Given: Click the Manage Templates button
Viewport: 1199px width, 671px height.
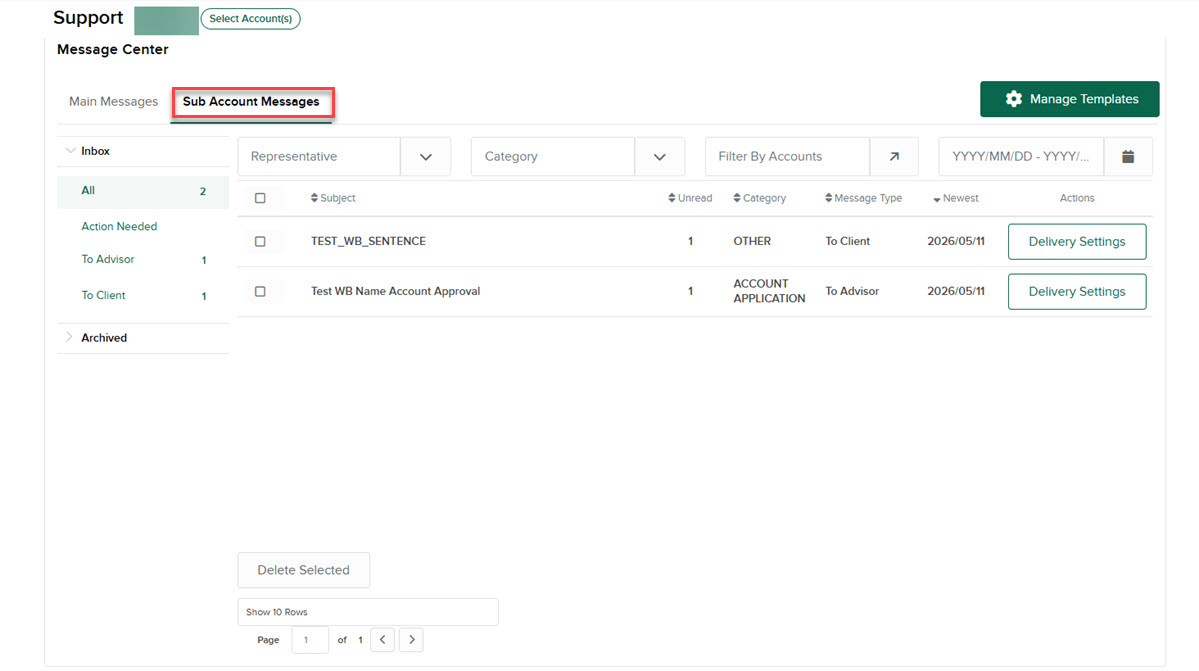Looking at the screenshot, I should coord(1069,99).
